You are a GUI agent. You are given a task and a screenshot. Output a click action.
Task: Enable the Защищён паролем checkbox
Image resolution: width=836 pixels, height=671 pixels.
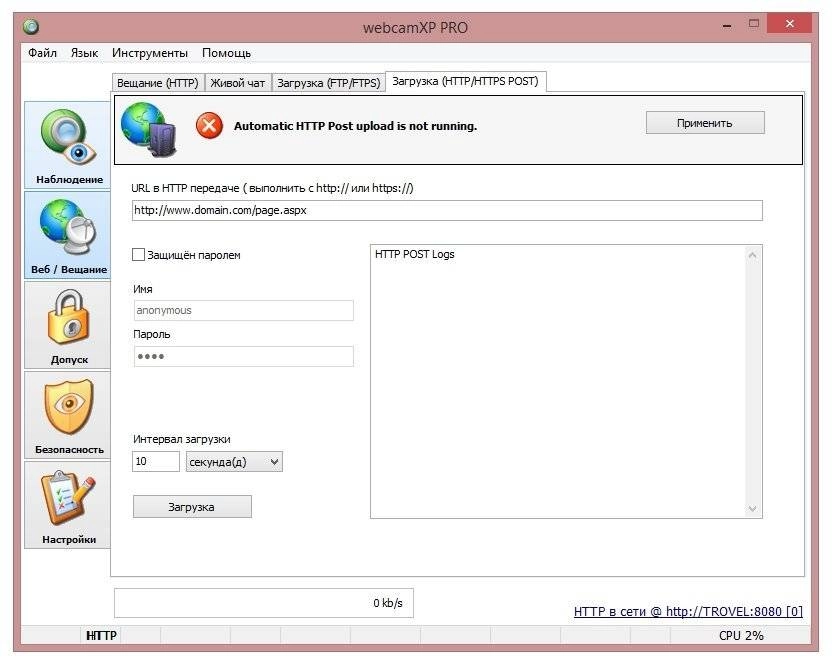pos(138,255)
